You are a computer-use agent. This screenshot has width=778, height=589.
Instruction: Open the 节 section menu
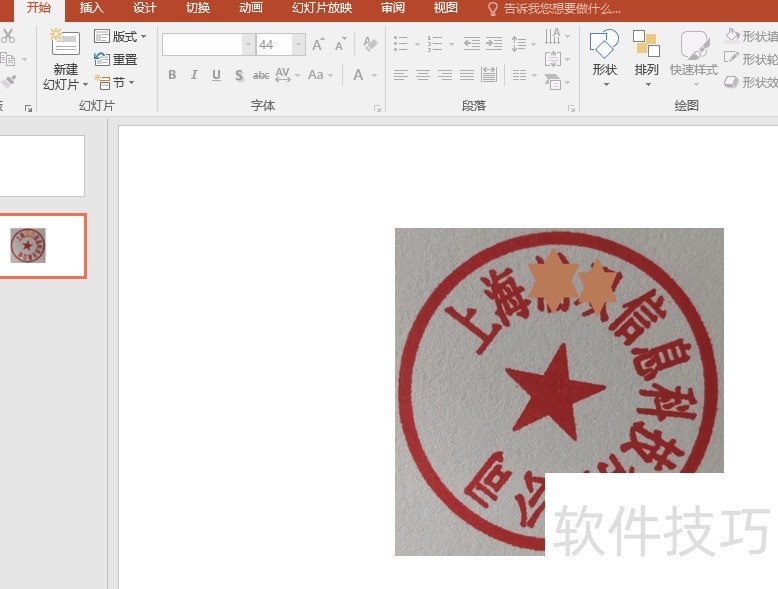114,82
